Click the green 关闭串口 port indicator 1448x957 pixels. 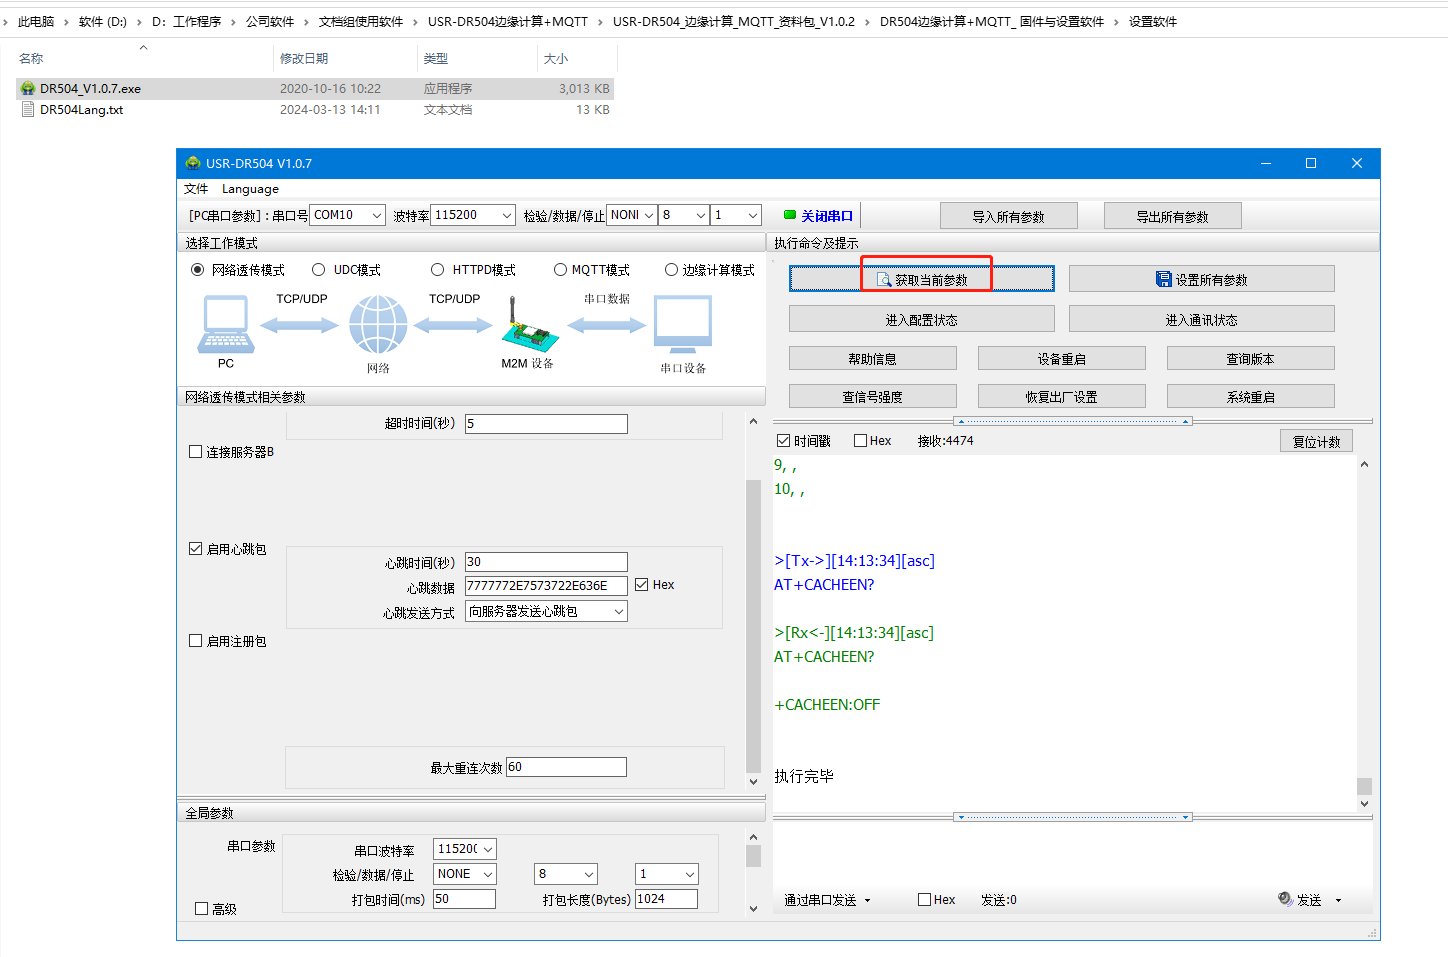790,215
